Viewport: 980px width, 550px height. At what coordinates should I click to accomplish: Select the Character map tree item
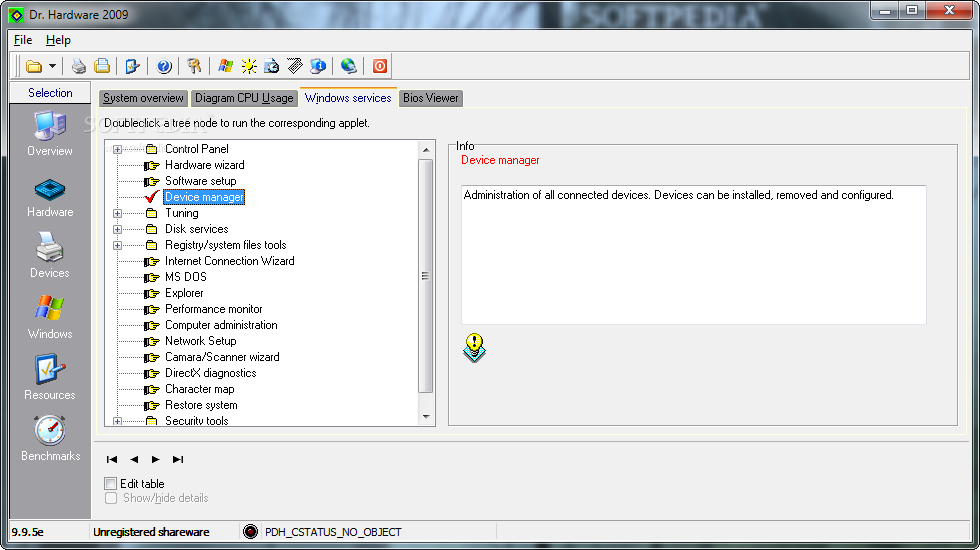(x=199, y=389)
